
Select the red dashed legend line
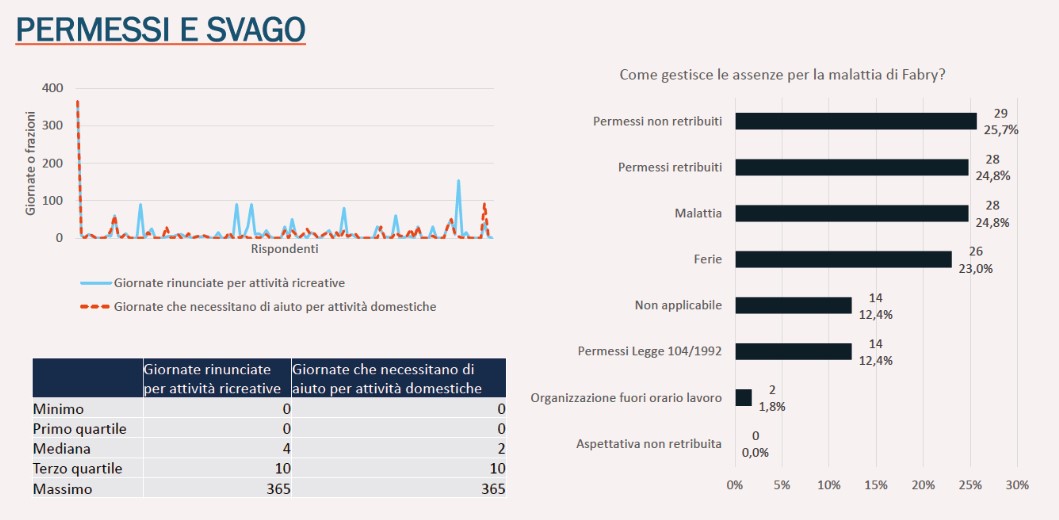tap(95, 307)
